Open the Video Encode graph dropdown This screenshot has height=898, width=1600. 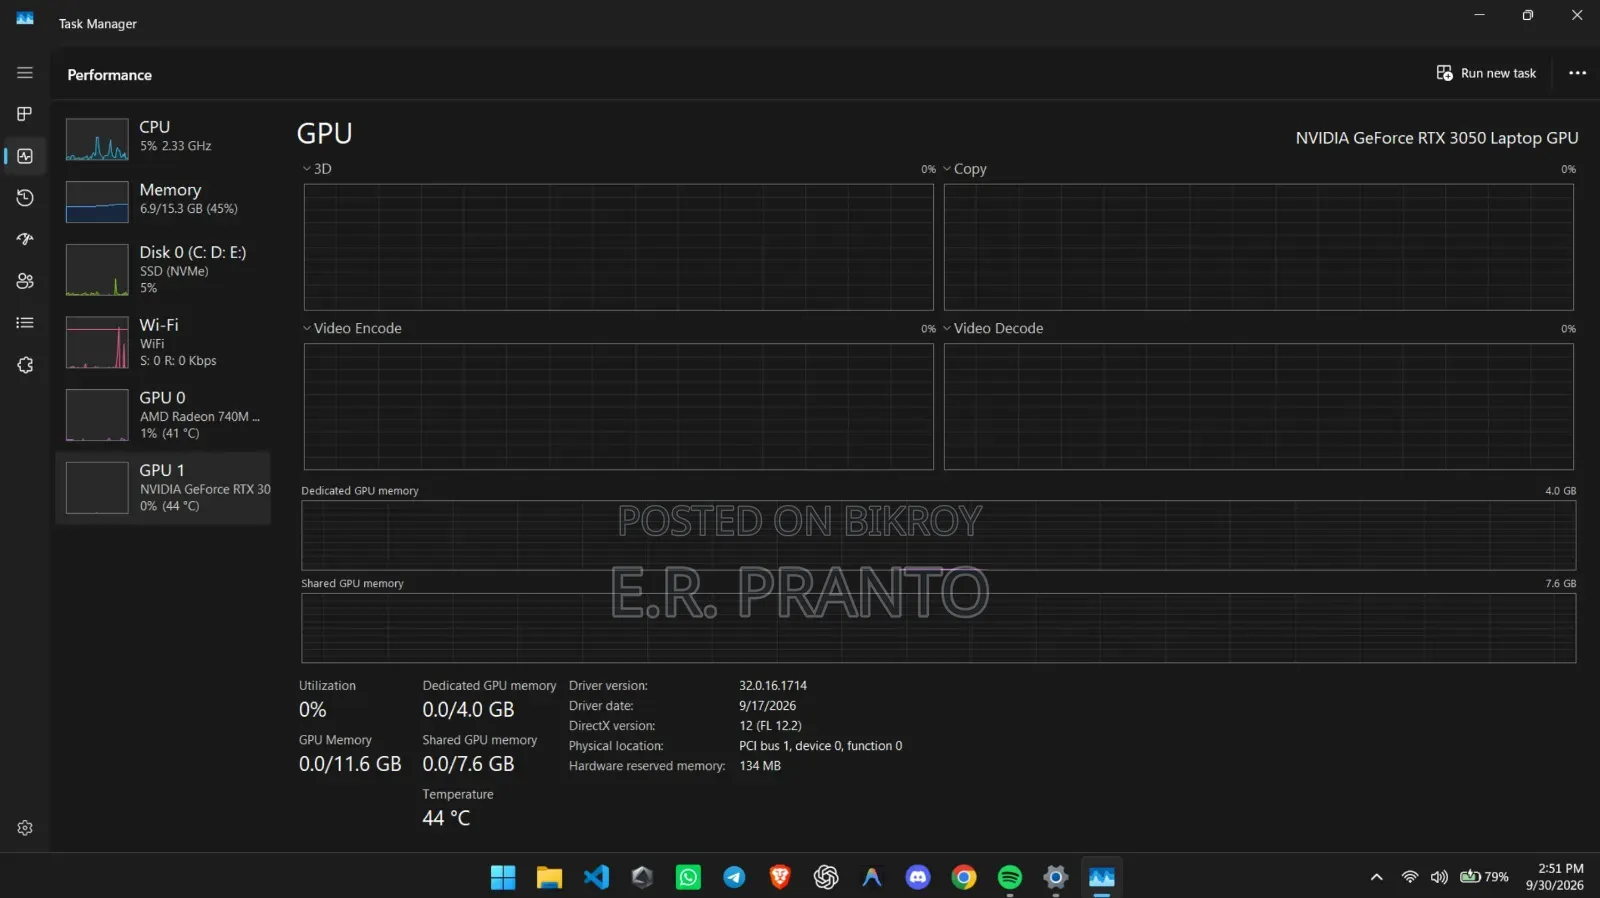click(x=352, y=328)
